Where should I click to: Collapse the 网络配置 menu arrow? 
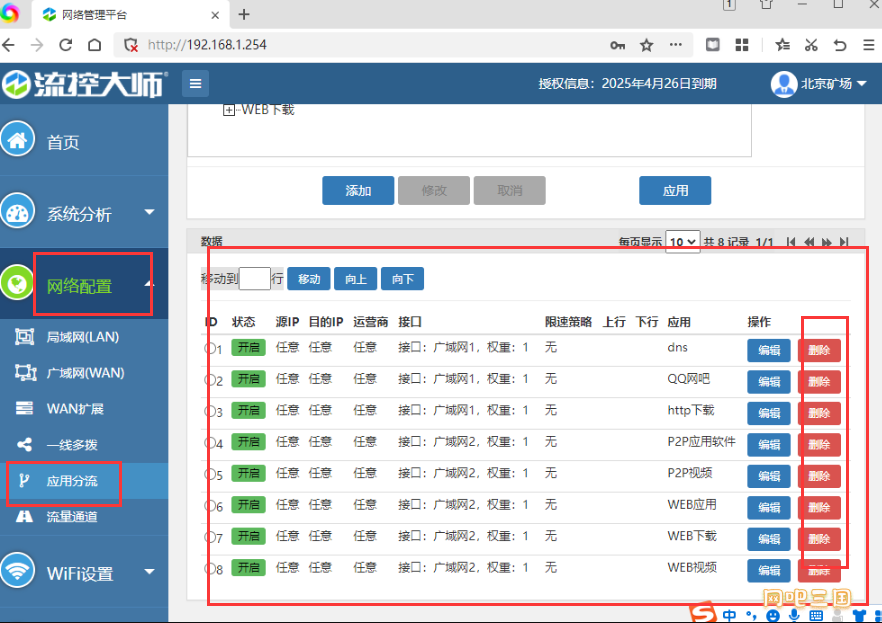149,284
